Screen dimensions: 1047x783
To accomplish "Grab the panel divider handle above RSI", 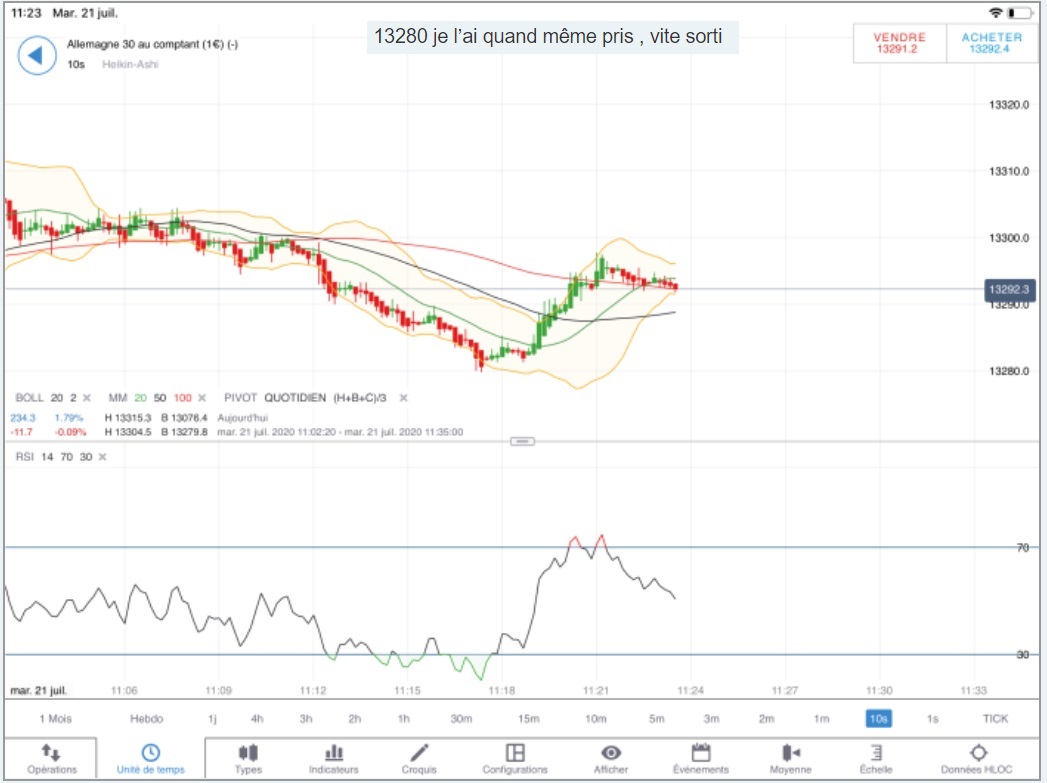I will coord(522,441).
